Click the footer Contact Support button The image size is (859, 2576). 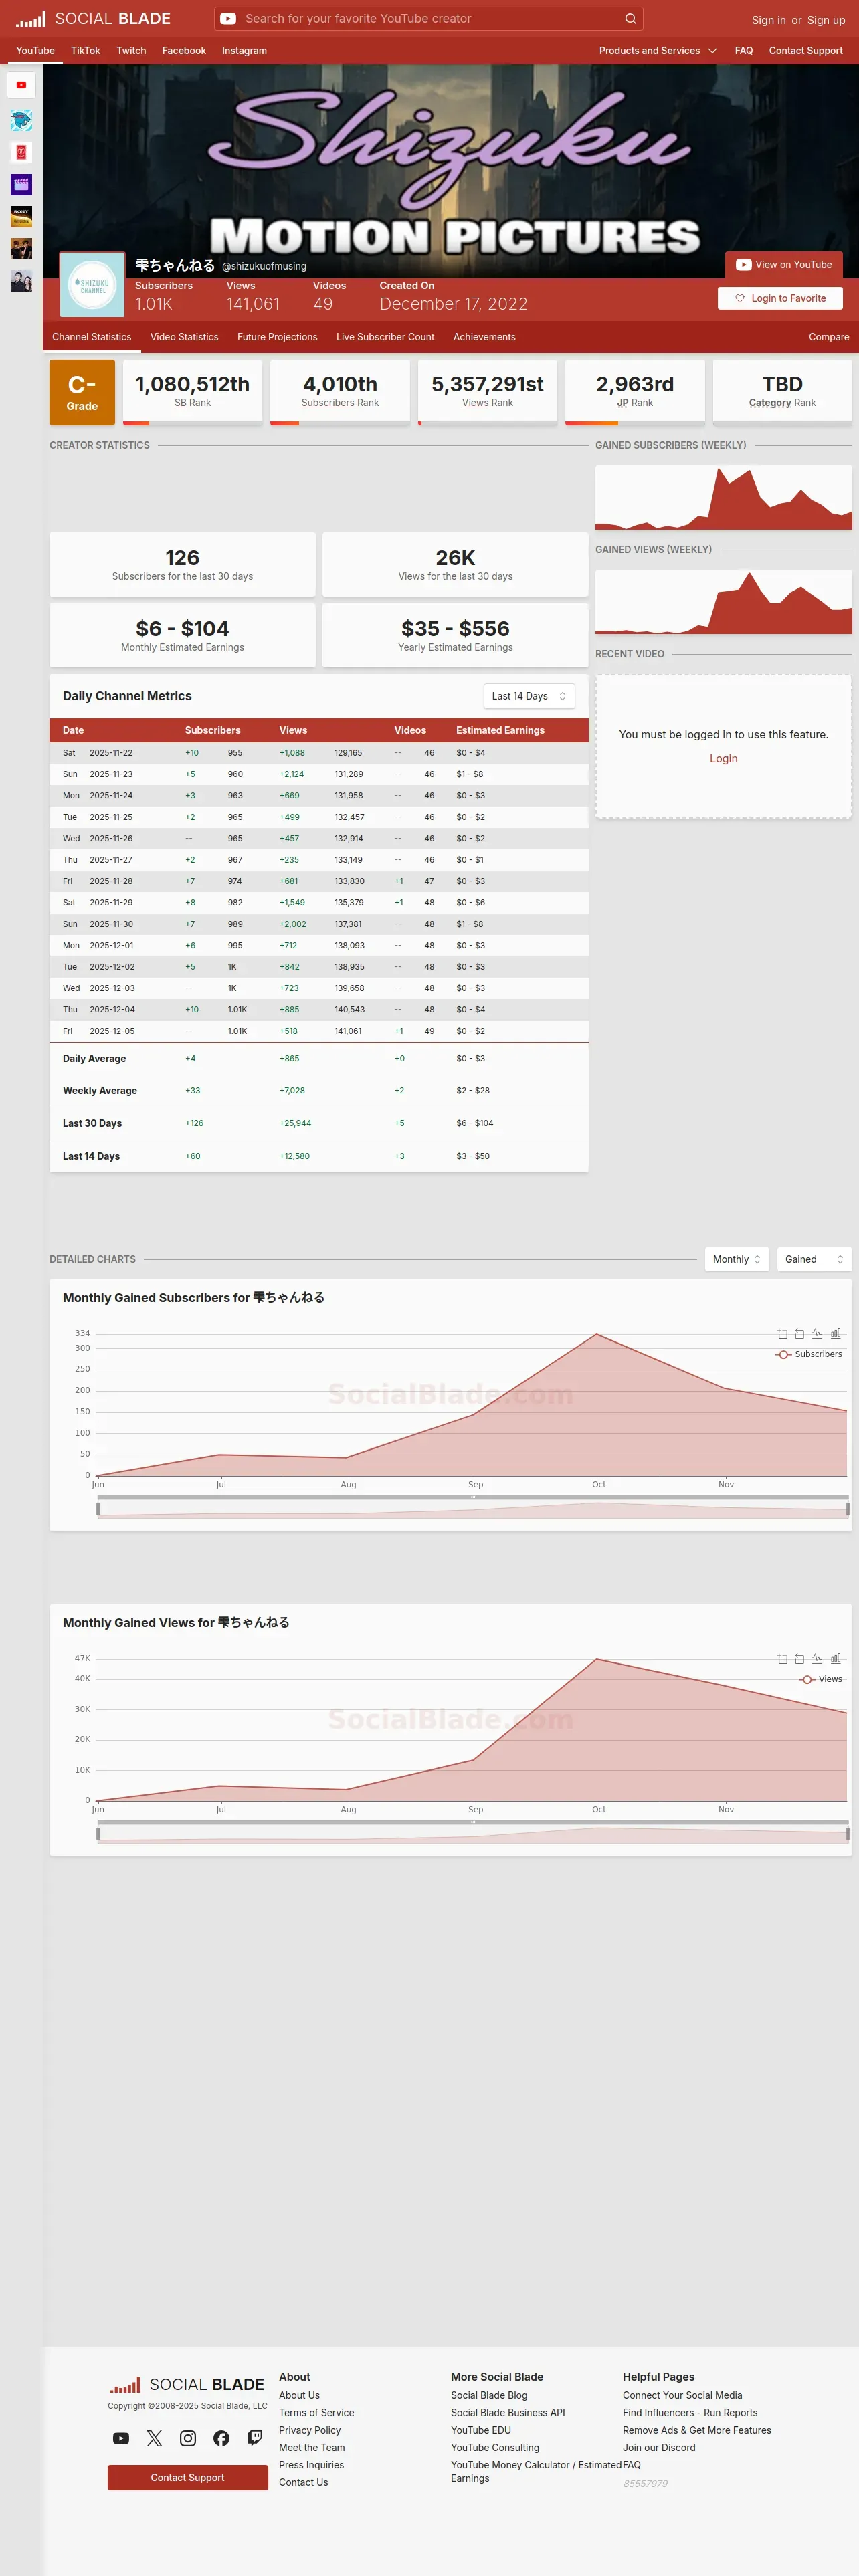coord(188,2477)
